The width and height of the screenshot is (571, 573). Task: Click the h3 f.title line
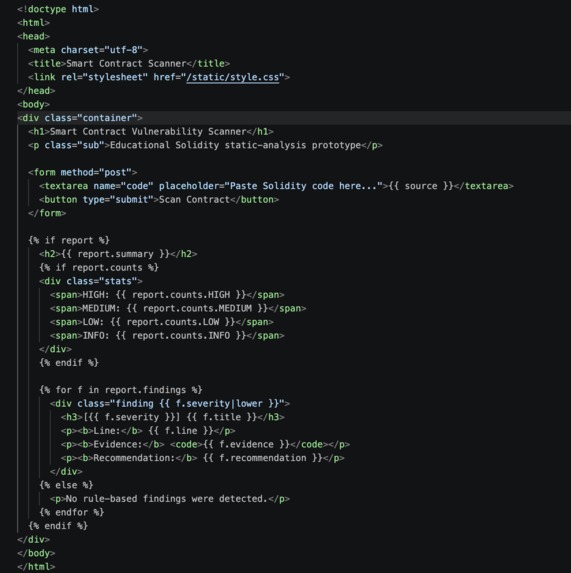pos(172,417)
